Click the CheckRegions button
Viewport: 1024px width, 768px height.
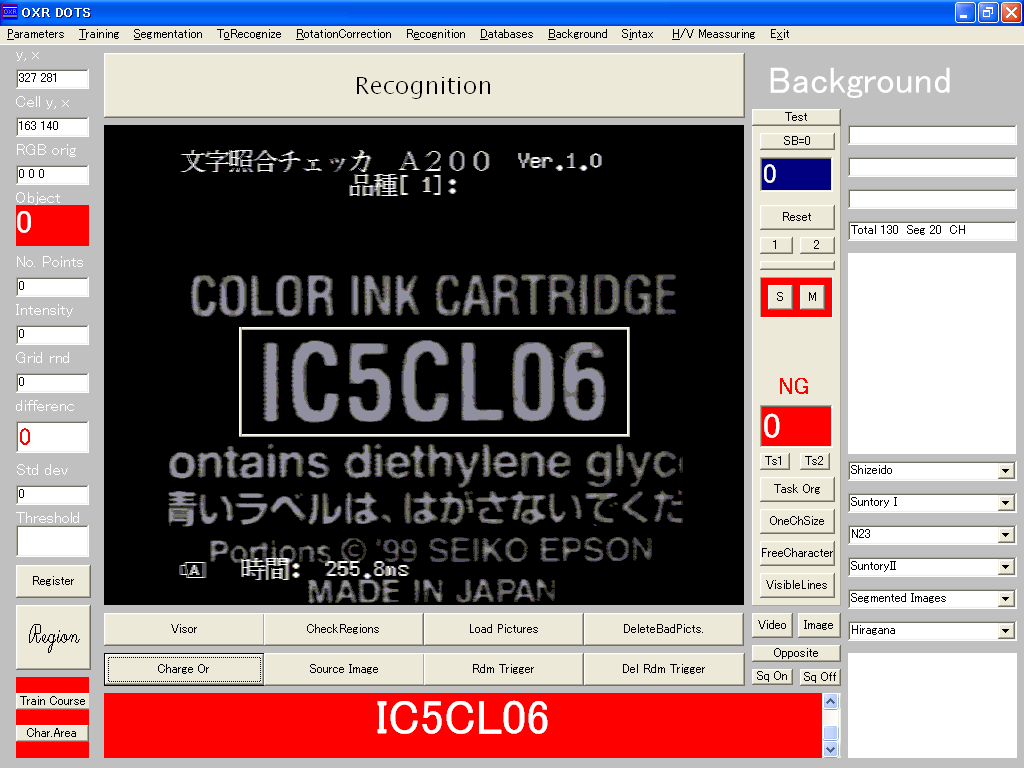click(x=344, y=629)
